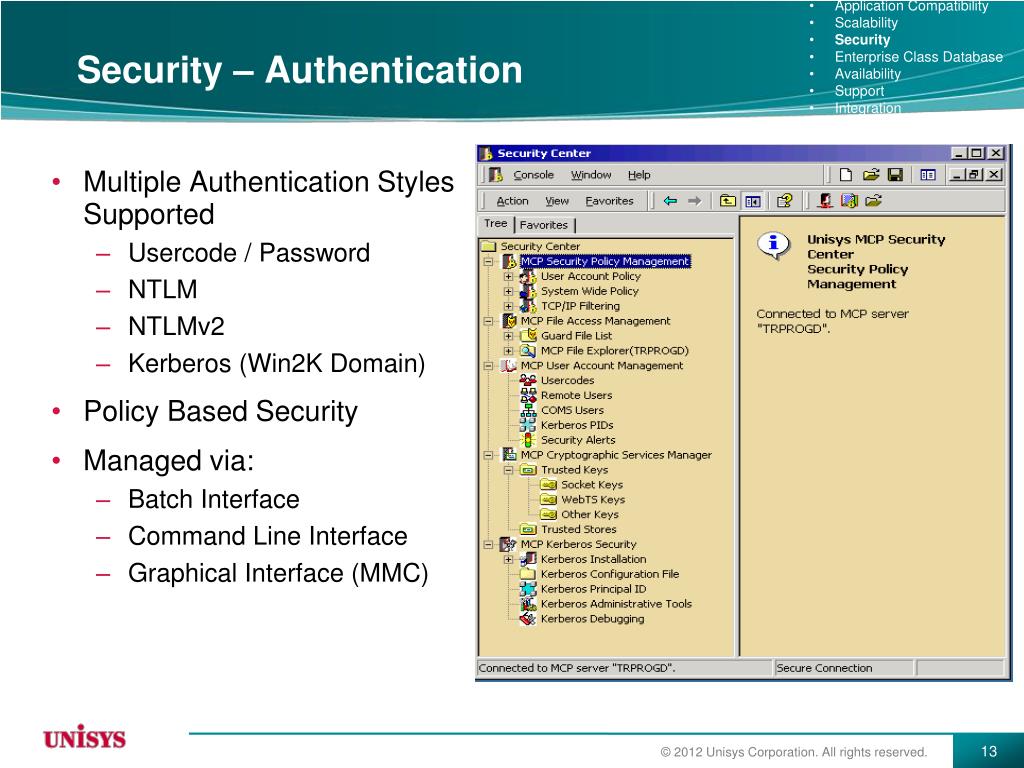Click the Kerberos PIDs icon
1024x768 pixels.
(528, 425)
